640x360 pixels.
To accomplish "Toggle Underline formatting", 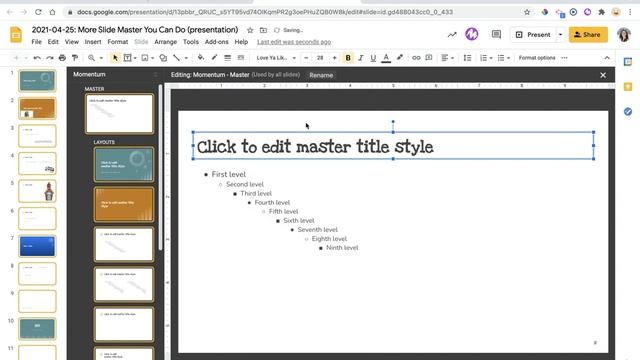I will coord(373,58).
